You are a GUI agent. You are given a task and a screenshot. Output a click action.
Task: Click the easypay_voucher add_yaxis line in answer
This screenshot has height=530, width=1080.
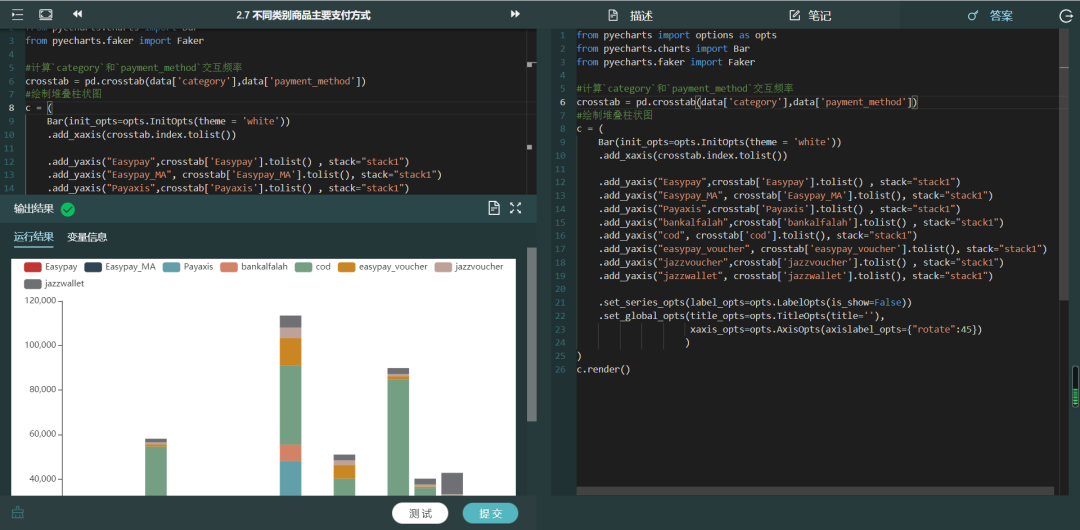coord(822,249)
